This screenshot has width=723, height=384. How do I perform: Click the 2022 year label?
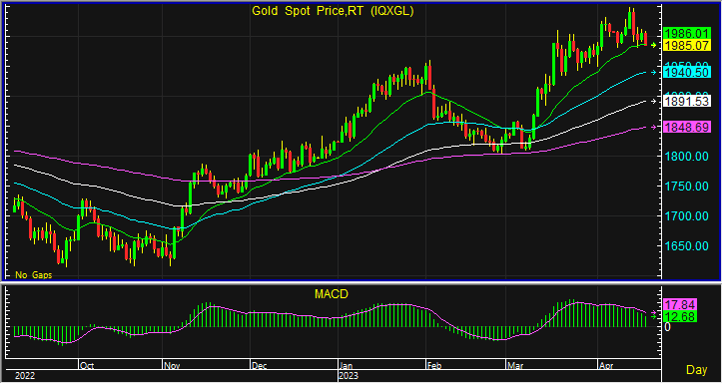(x=24, y=376)
